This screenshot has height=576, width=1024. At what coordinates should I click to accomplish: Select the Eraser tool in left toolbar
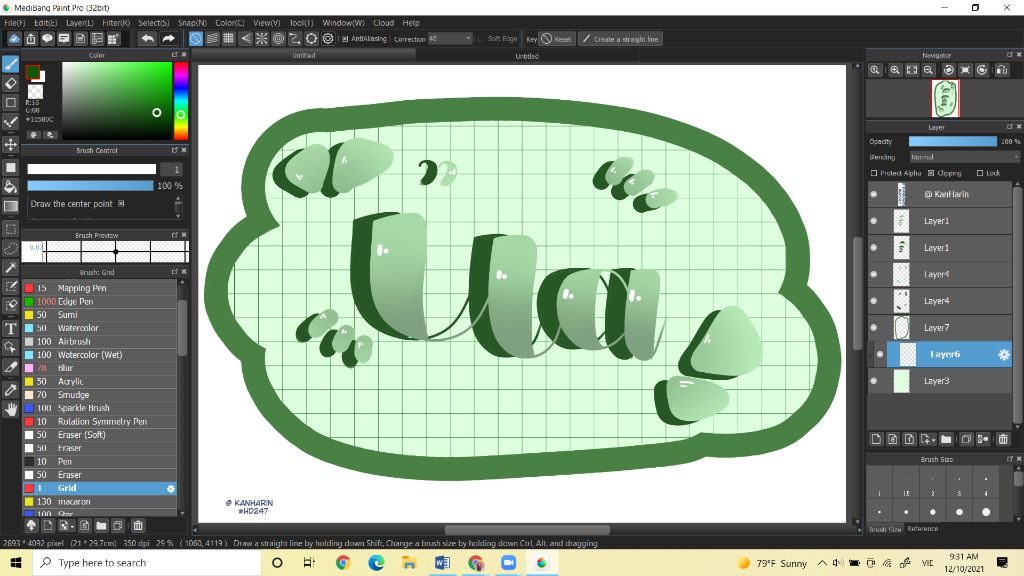click(10, 83)
